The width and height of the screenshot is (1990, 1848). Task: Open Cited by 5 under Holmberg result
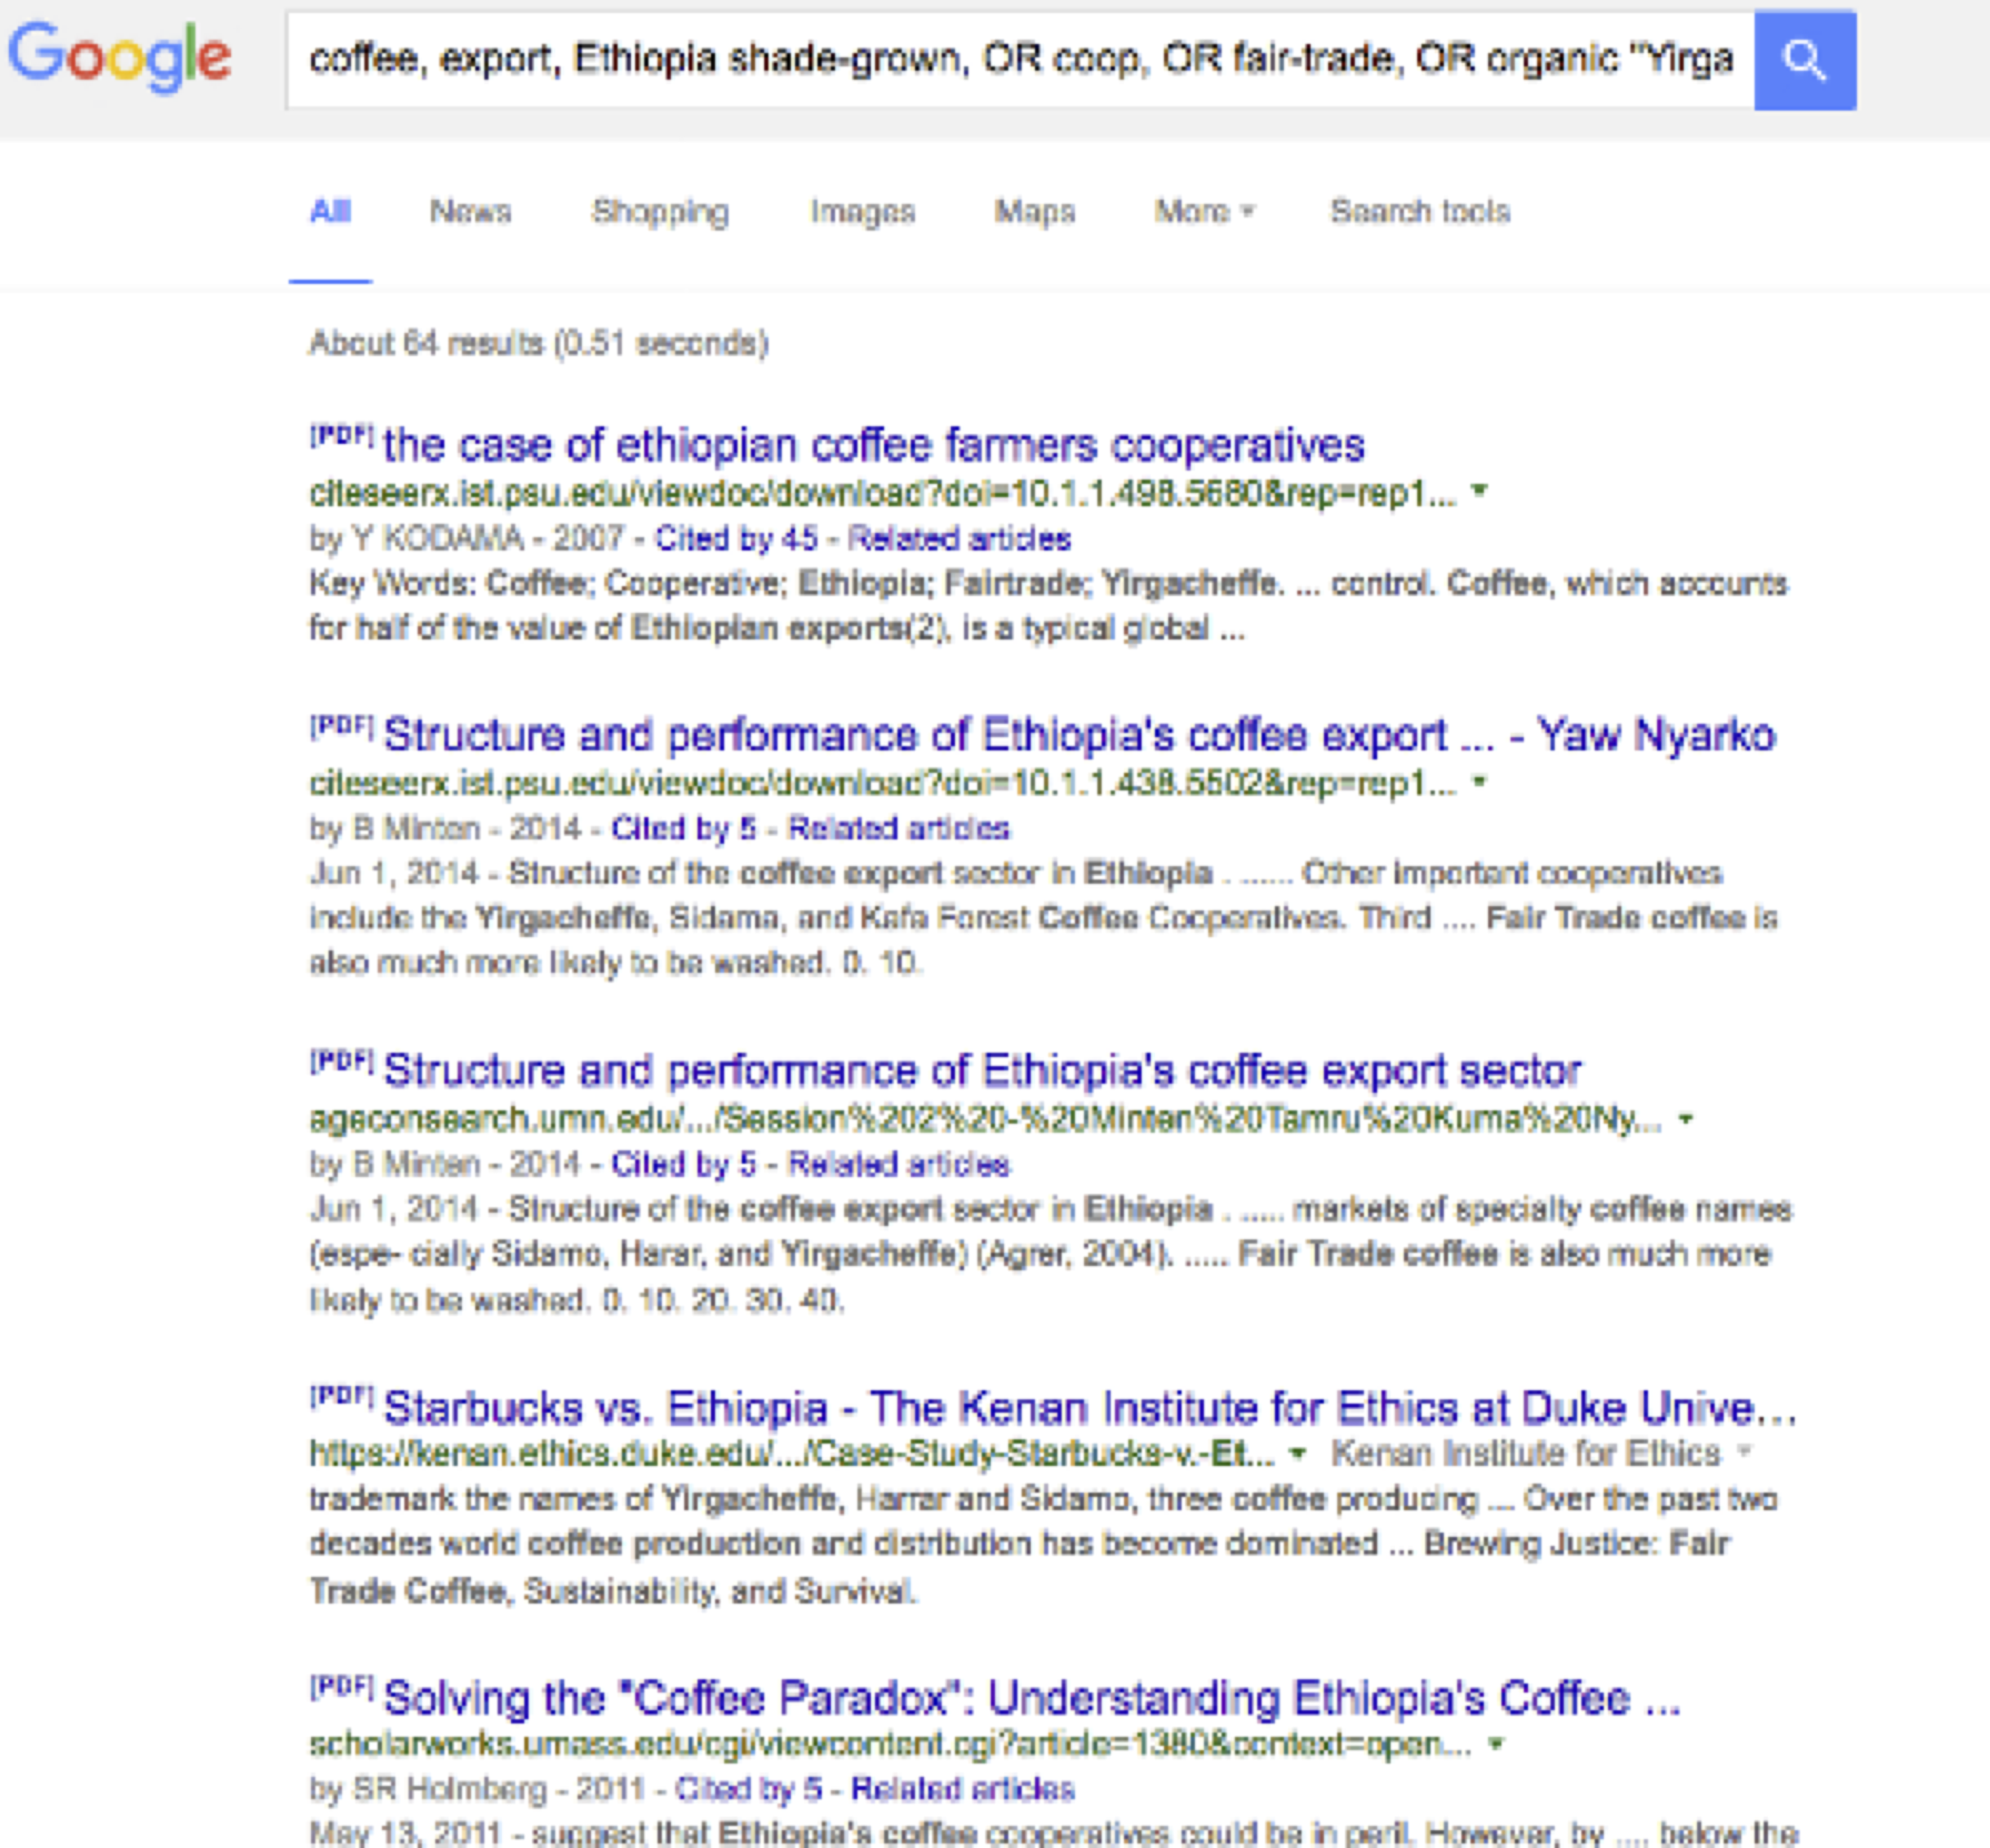pyautogui.click(x=749, y=1789)
